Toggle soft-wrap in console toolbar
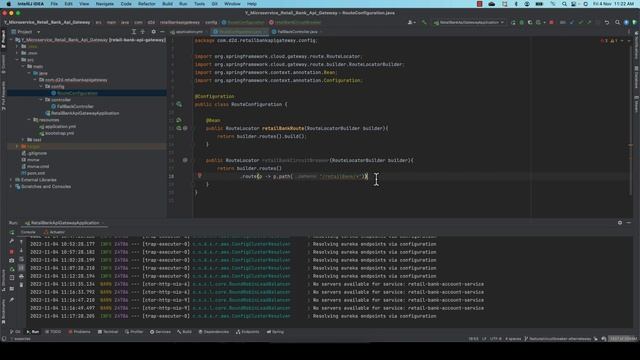 coord(21,259)
